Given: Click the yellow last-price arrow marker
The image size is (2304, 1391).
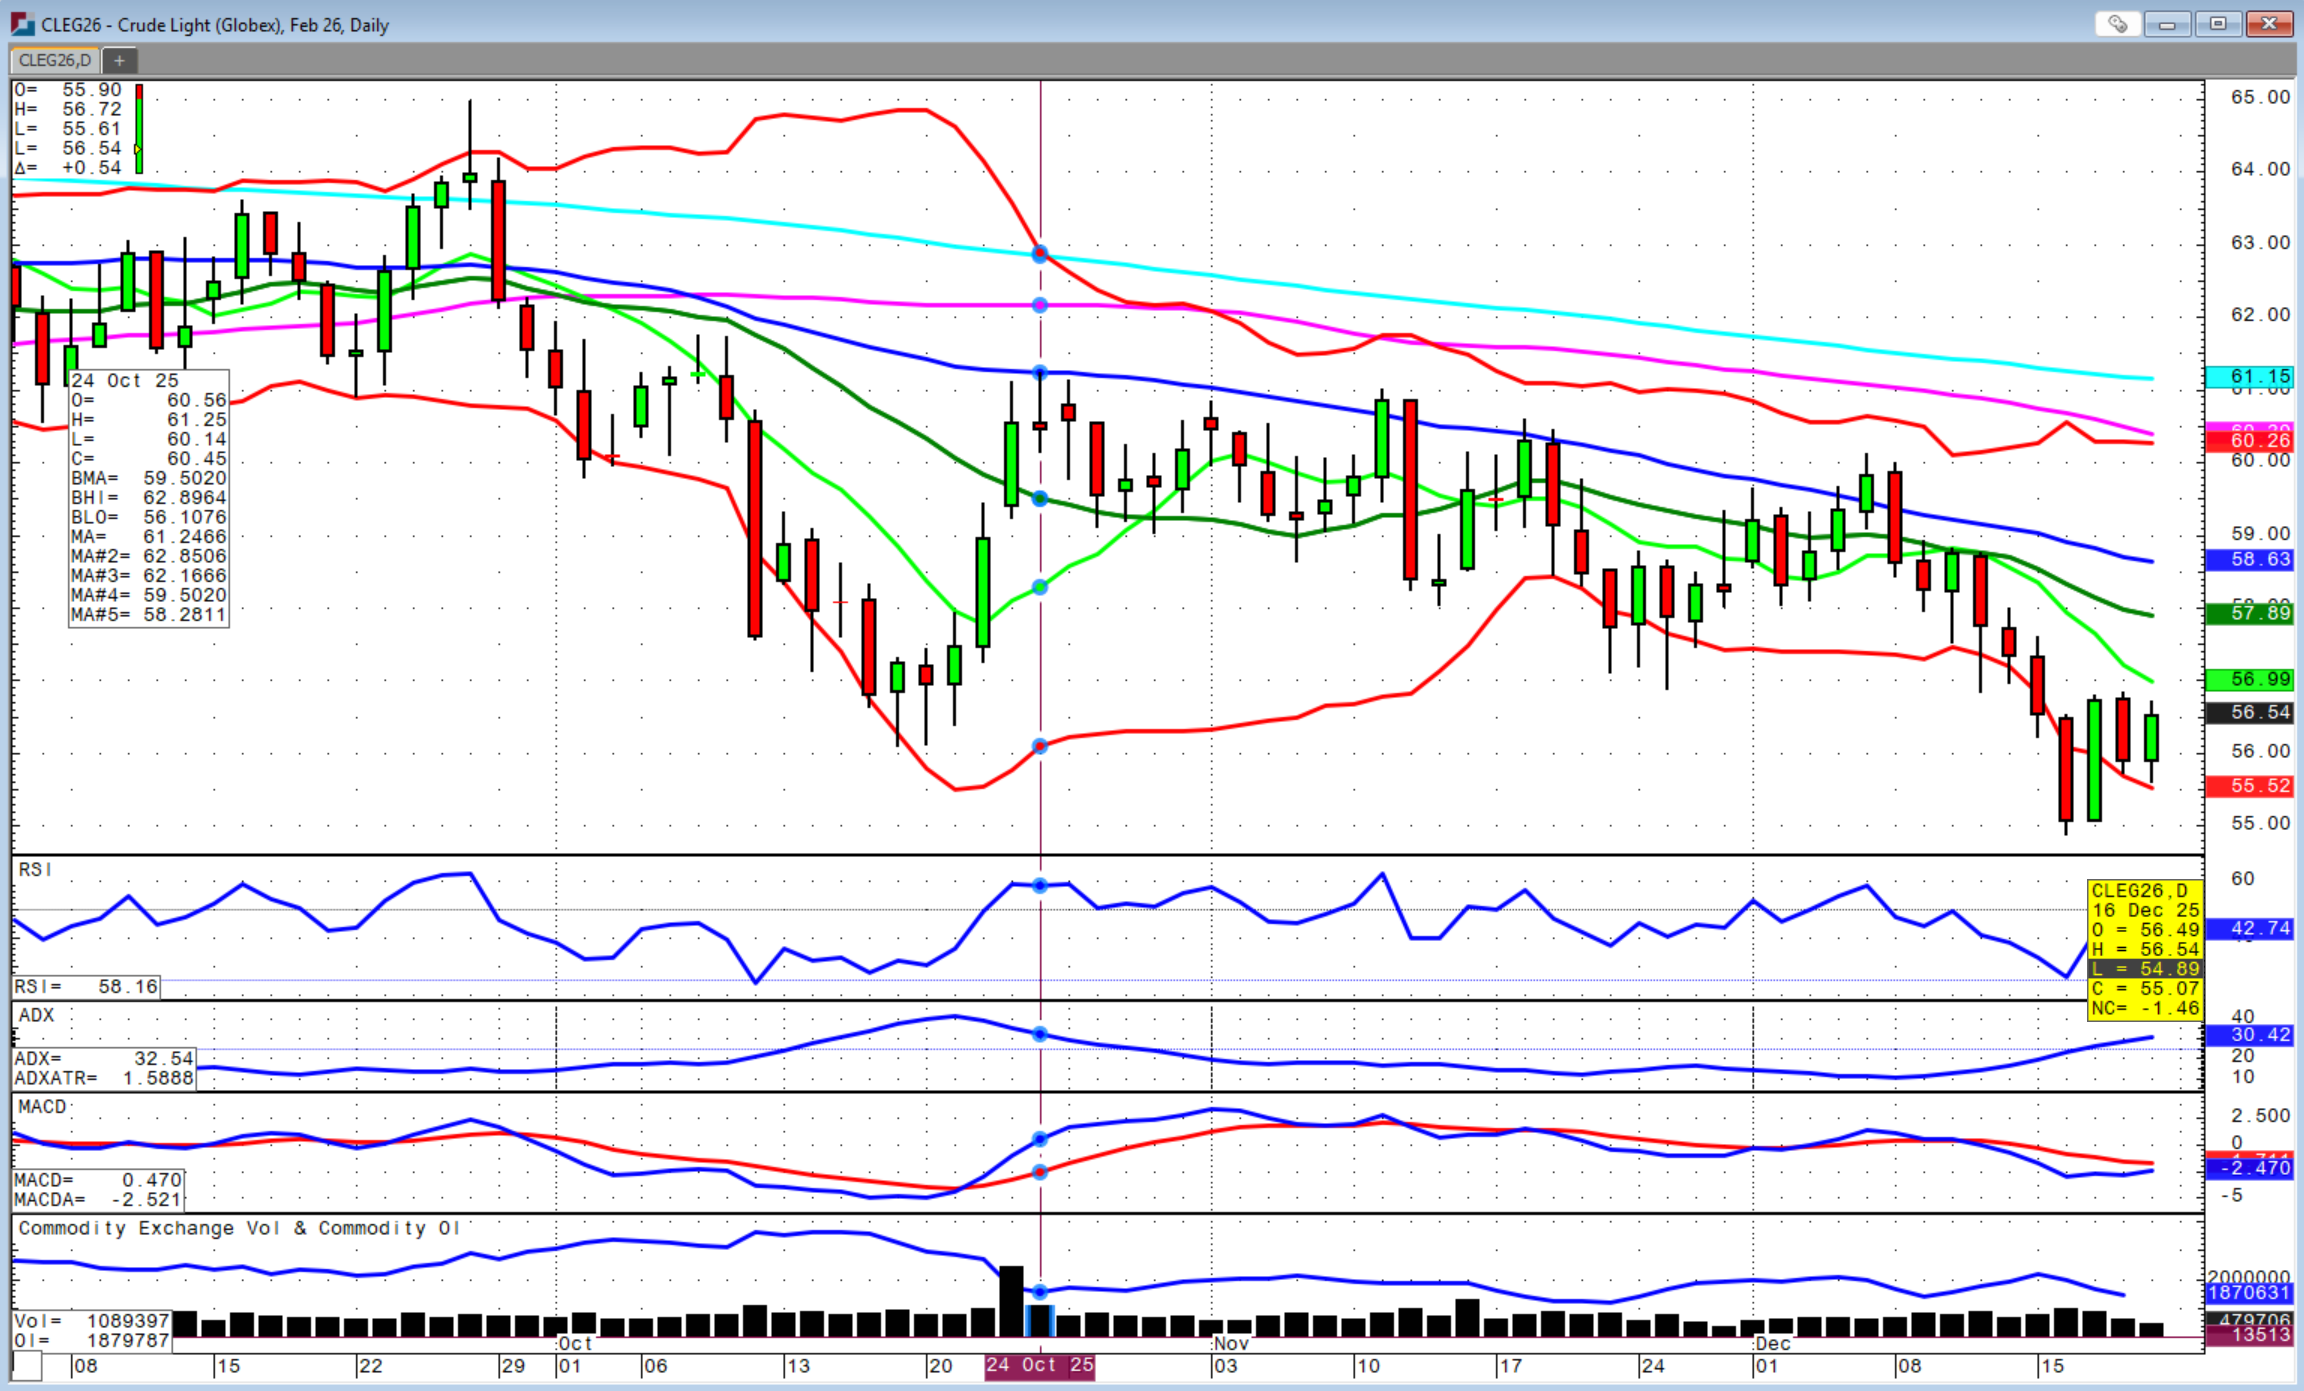Looking at the screenshot, I should (137, 149).
